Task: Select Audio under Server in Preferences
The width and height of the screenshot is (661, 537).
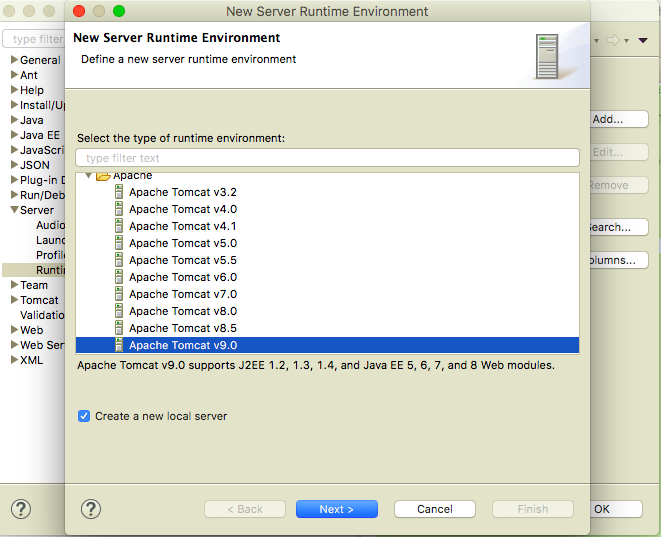Action: (50, 225)
